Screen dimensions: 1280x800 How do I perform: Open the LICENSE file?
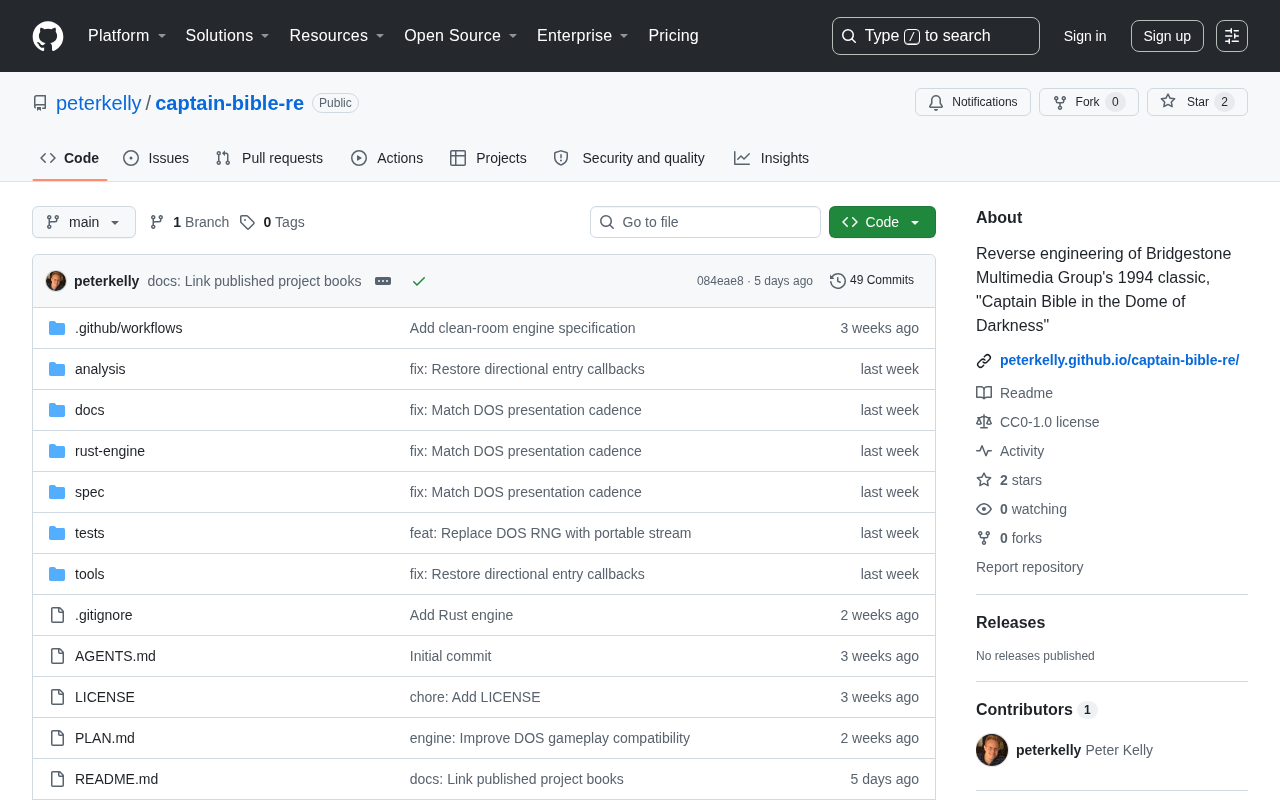(x=105, y=697)
